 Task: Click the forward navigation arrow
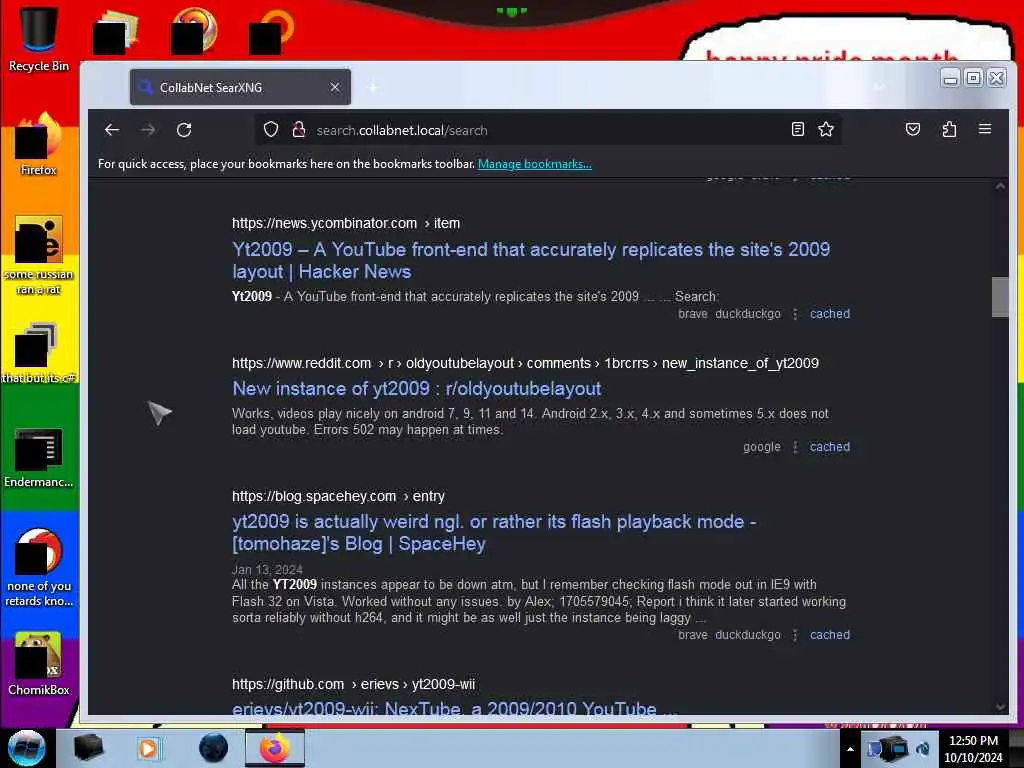coord(148,130)
